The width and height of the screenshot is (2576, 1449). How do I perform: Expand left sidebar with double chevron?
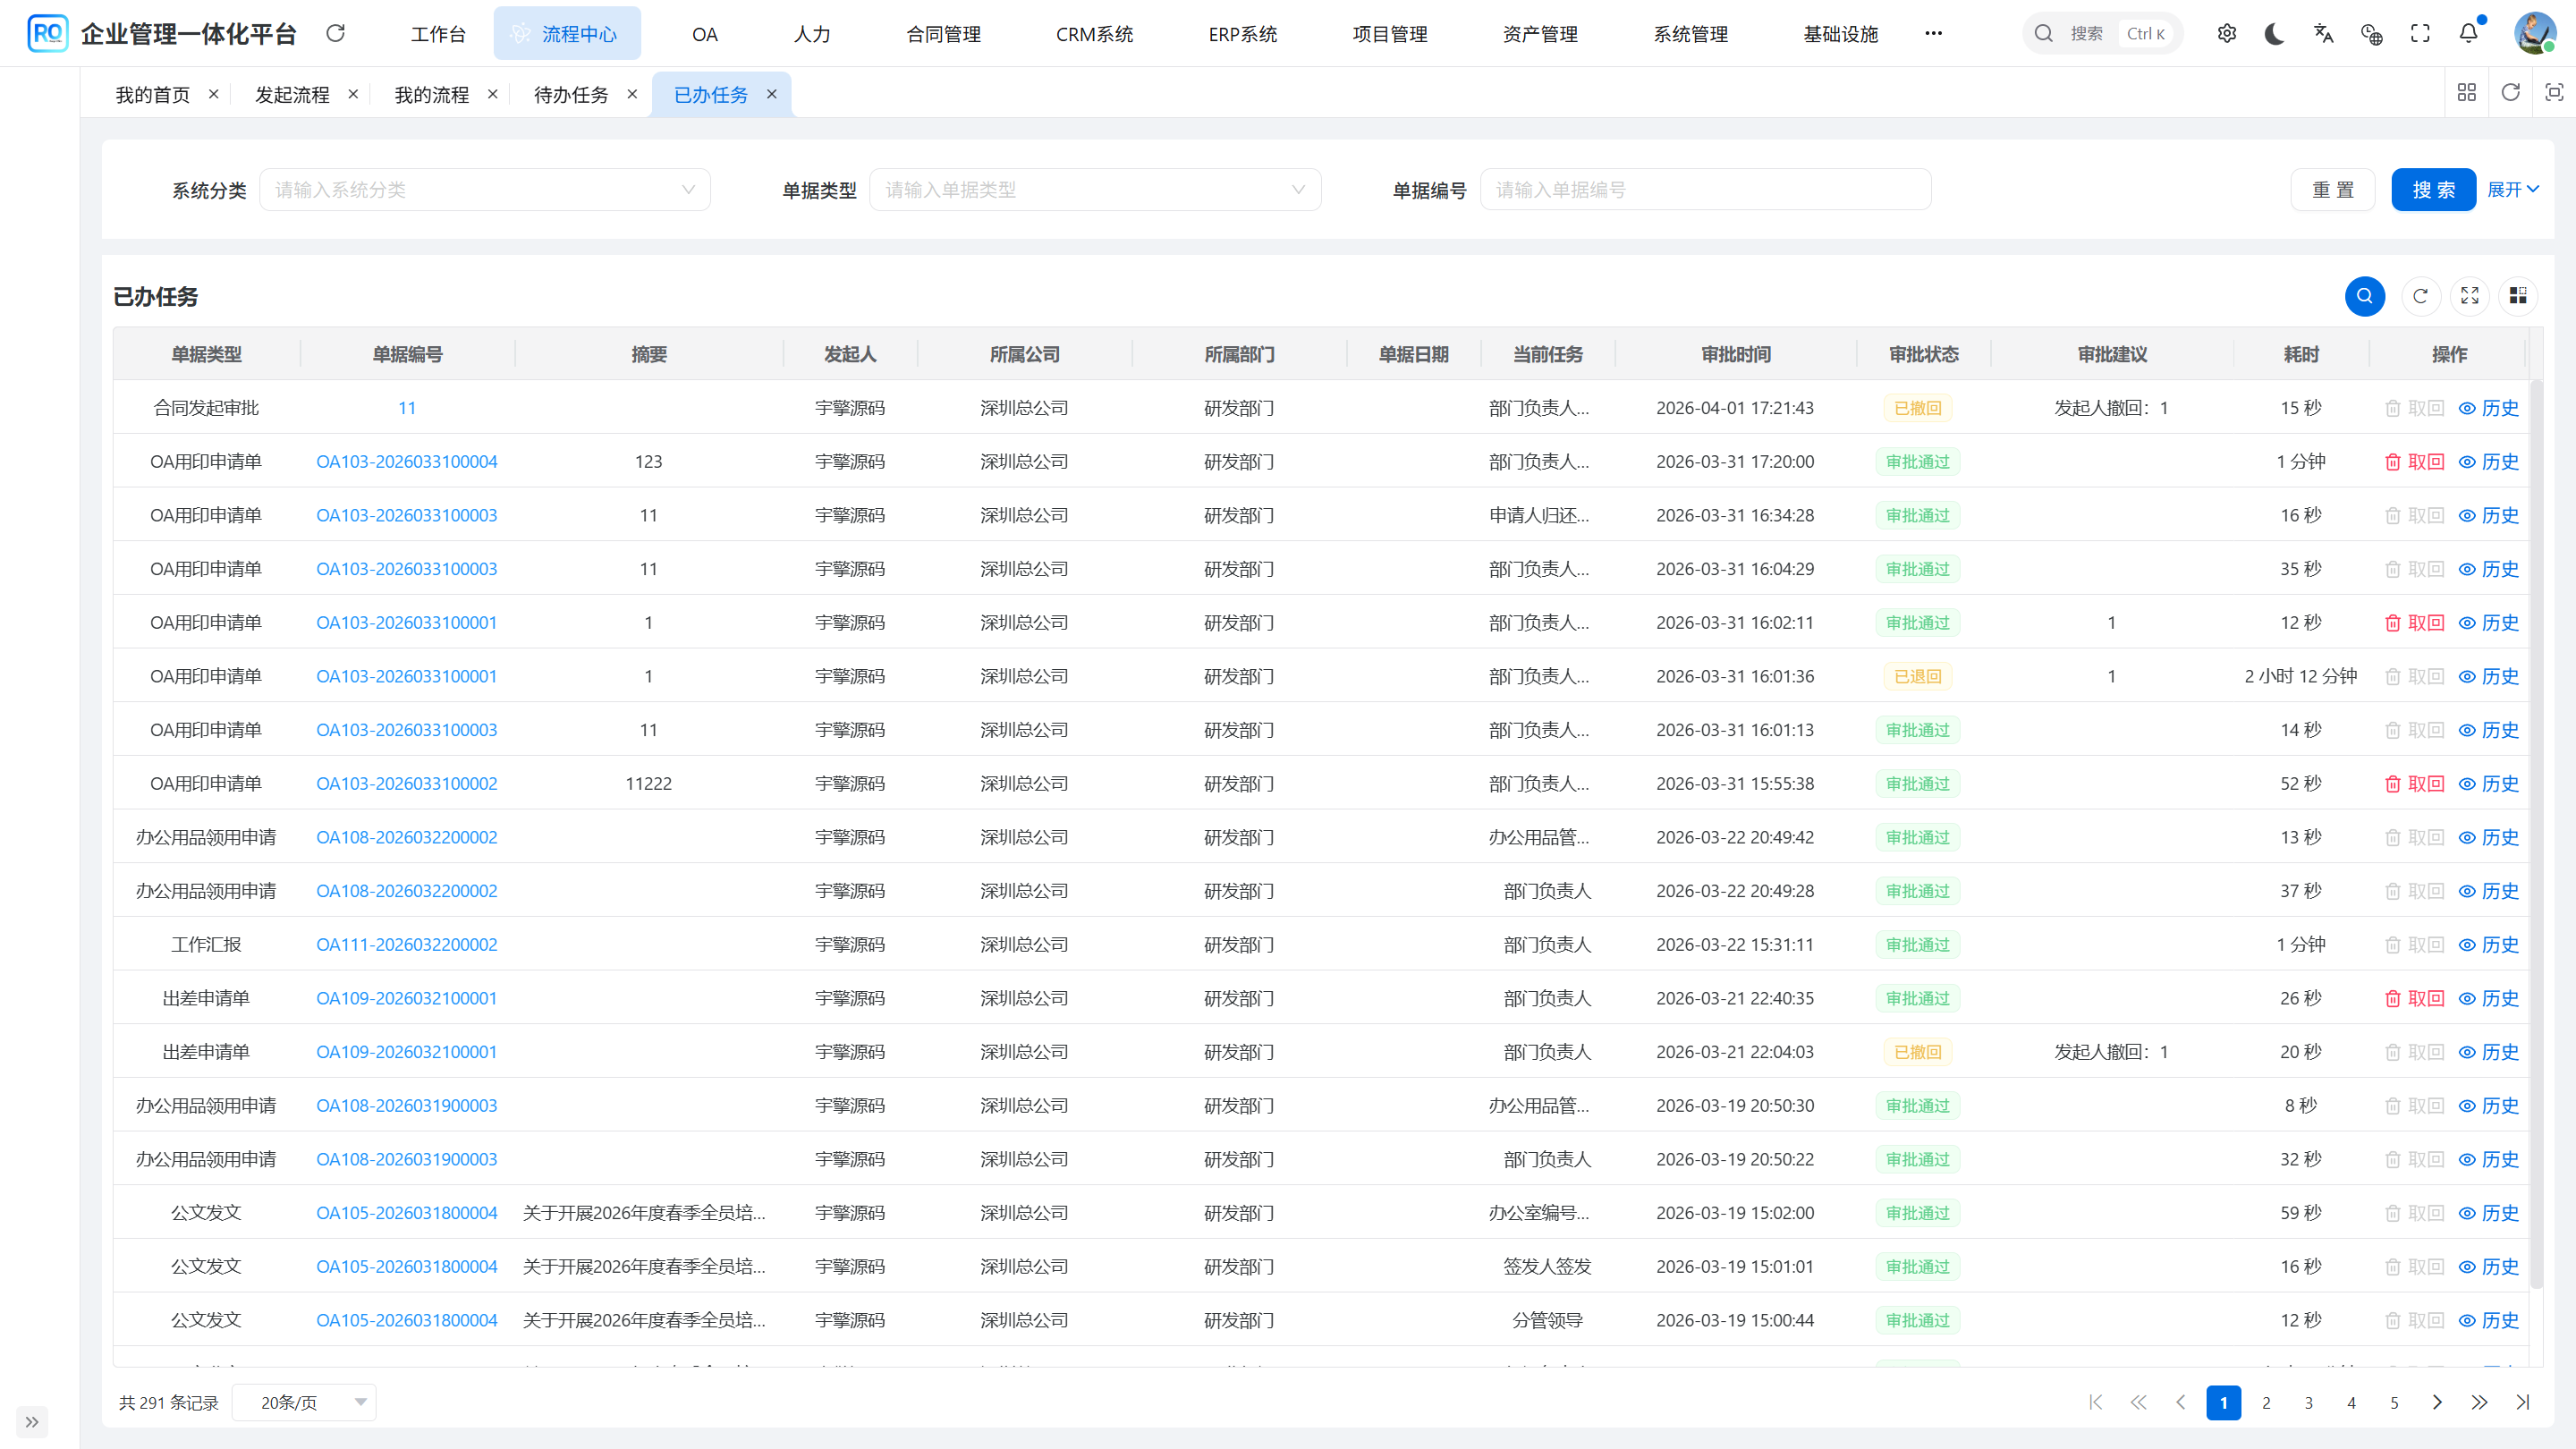(x=32, y=1421)
